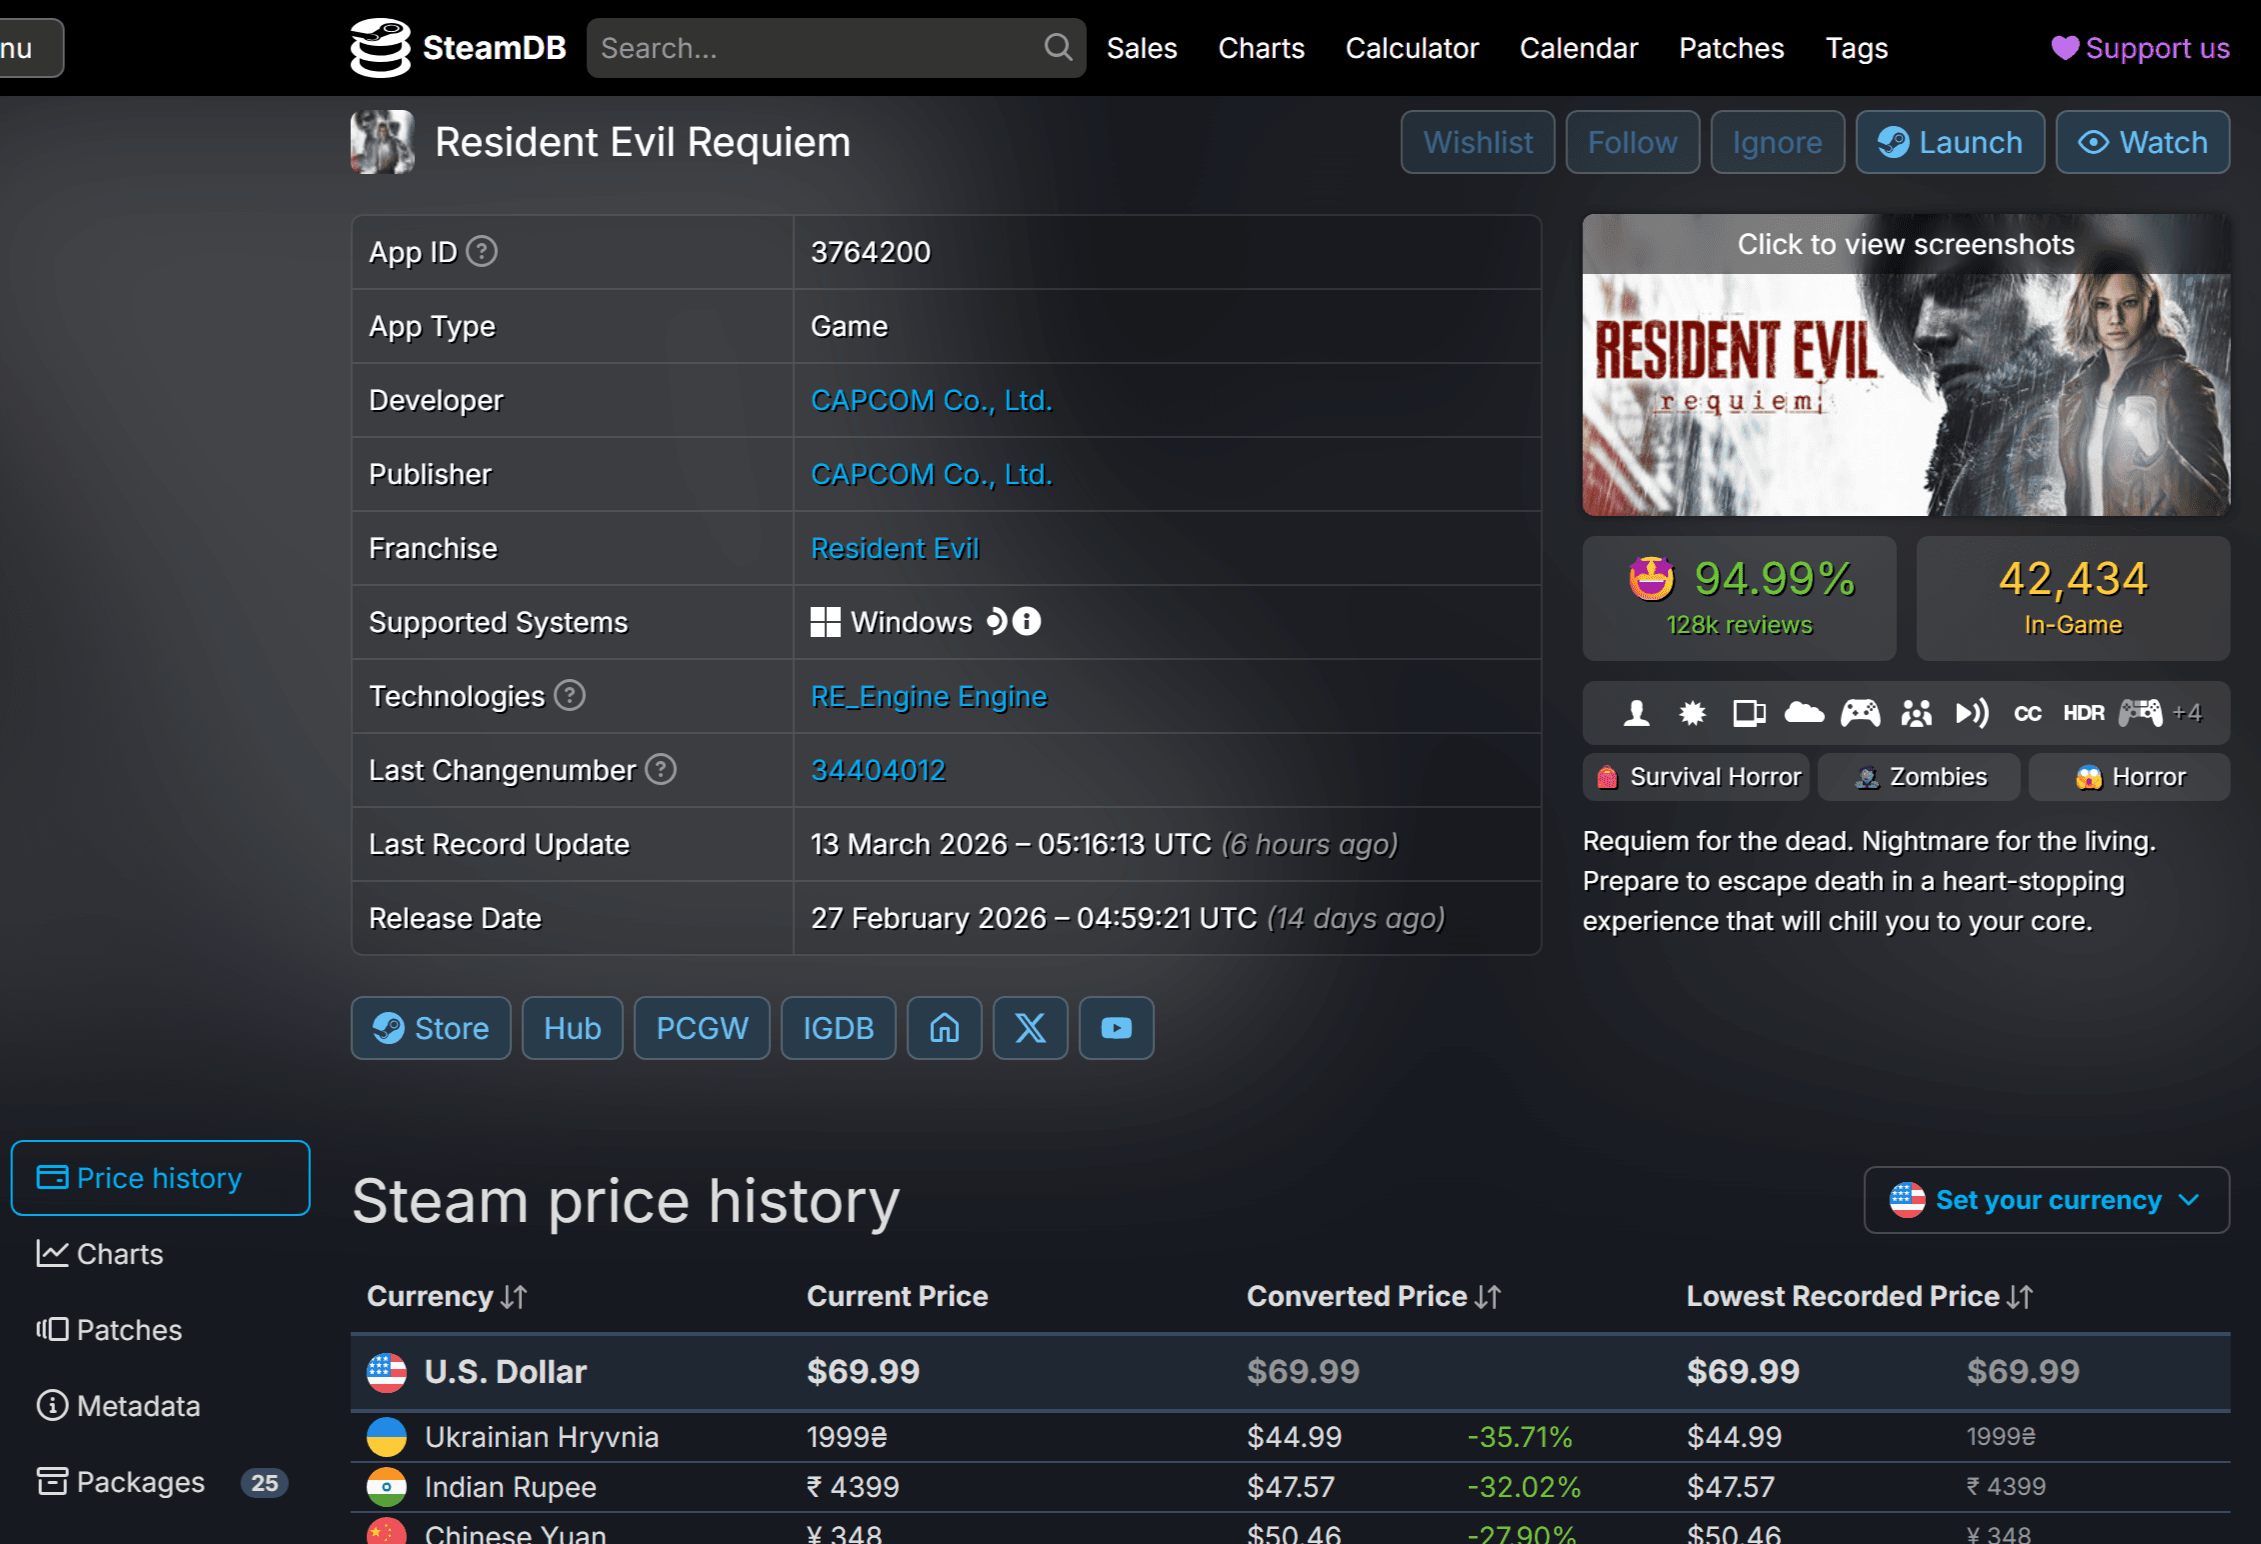
Task: Expand the Set your currency dropdown
Action: [2047, 1200]
